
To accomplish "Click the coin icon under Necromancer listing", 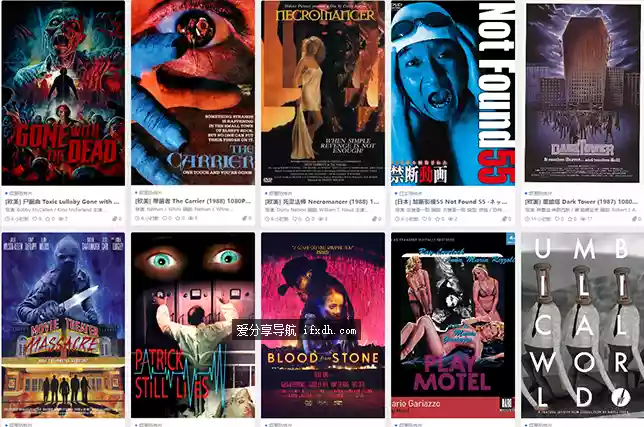I will pyautogui.click(x=375, y=219).
